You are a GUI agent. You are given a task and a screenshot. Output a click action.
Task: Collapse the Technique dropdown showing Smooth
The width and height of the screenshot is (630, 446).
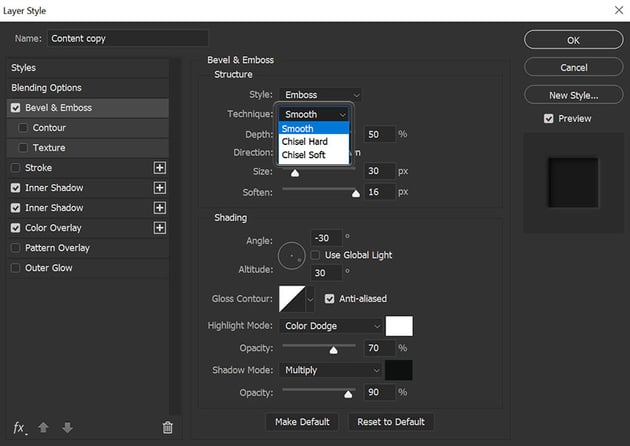click(x=314, y=115)
